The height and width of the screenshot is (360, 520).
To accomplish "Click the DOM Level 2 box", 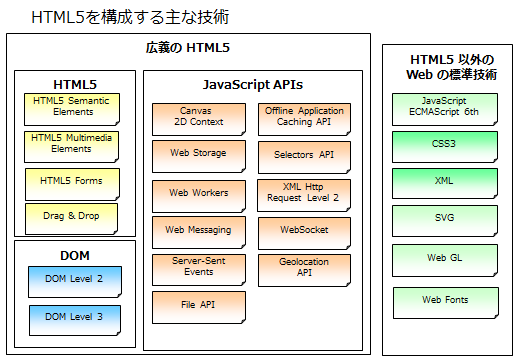I will click(x=75, y=282).
